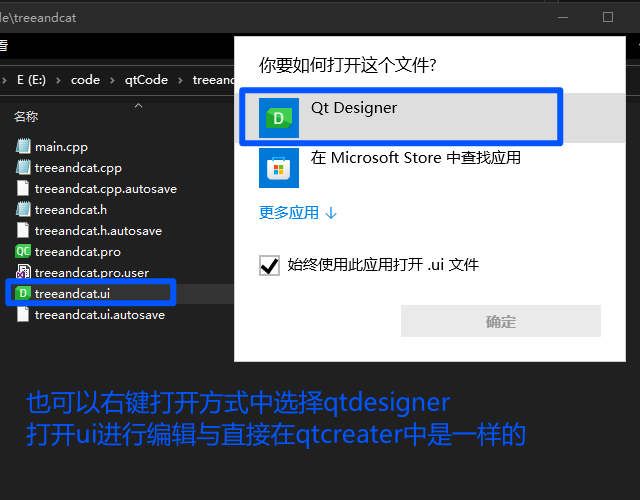640x500 pixels.
Task: Click blank icon of treeandcat.cpp.autosave
Action: [x=23, y=189]
